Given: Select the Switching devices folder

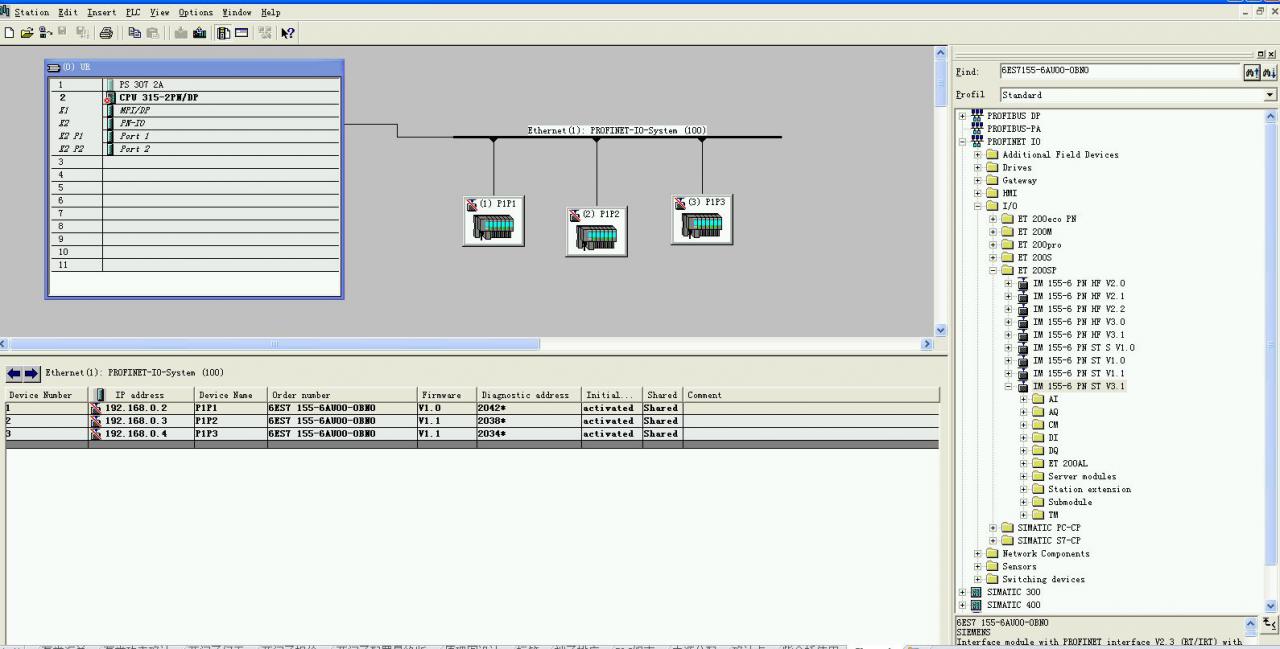Looking at the screenshot, I should (1043, 580).
